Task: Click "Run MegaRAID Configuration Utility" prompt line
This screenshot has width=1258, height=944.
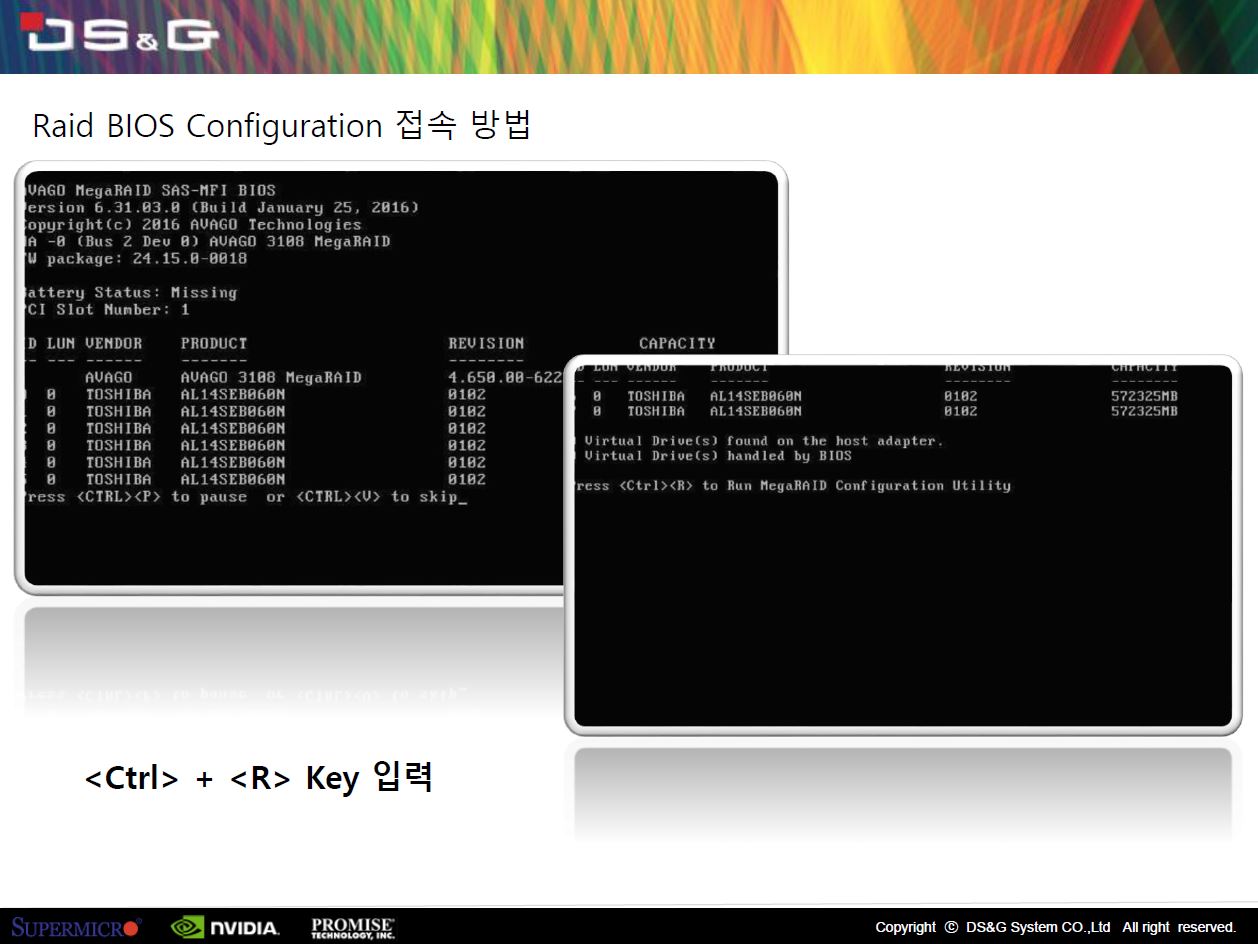Action: (793, 486)
